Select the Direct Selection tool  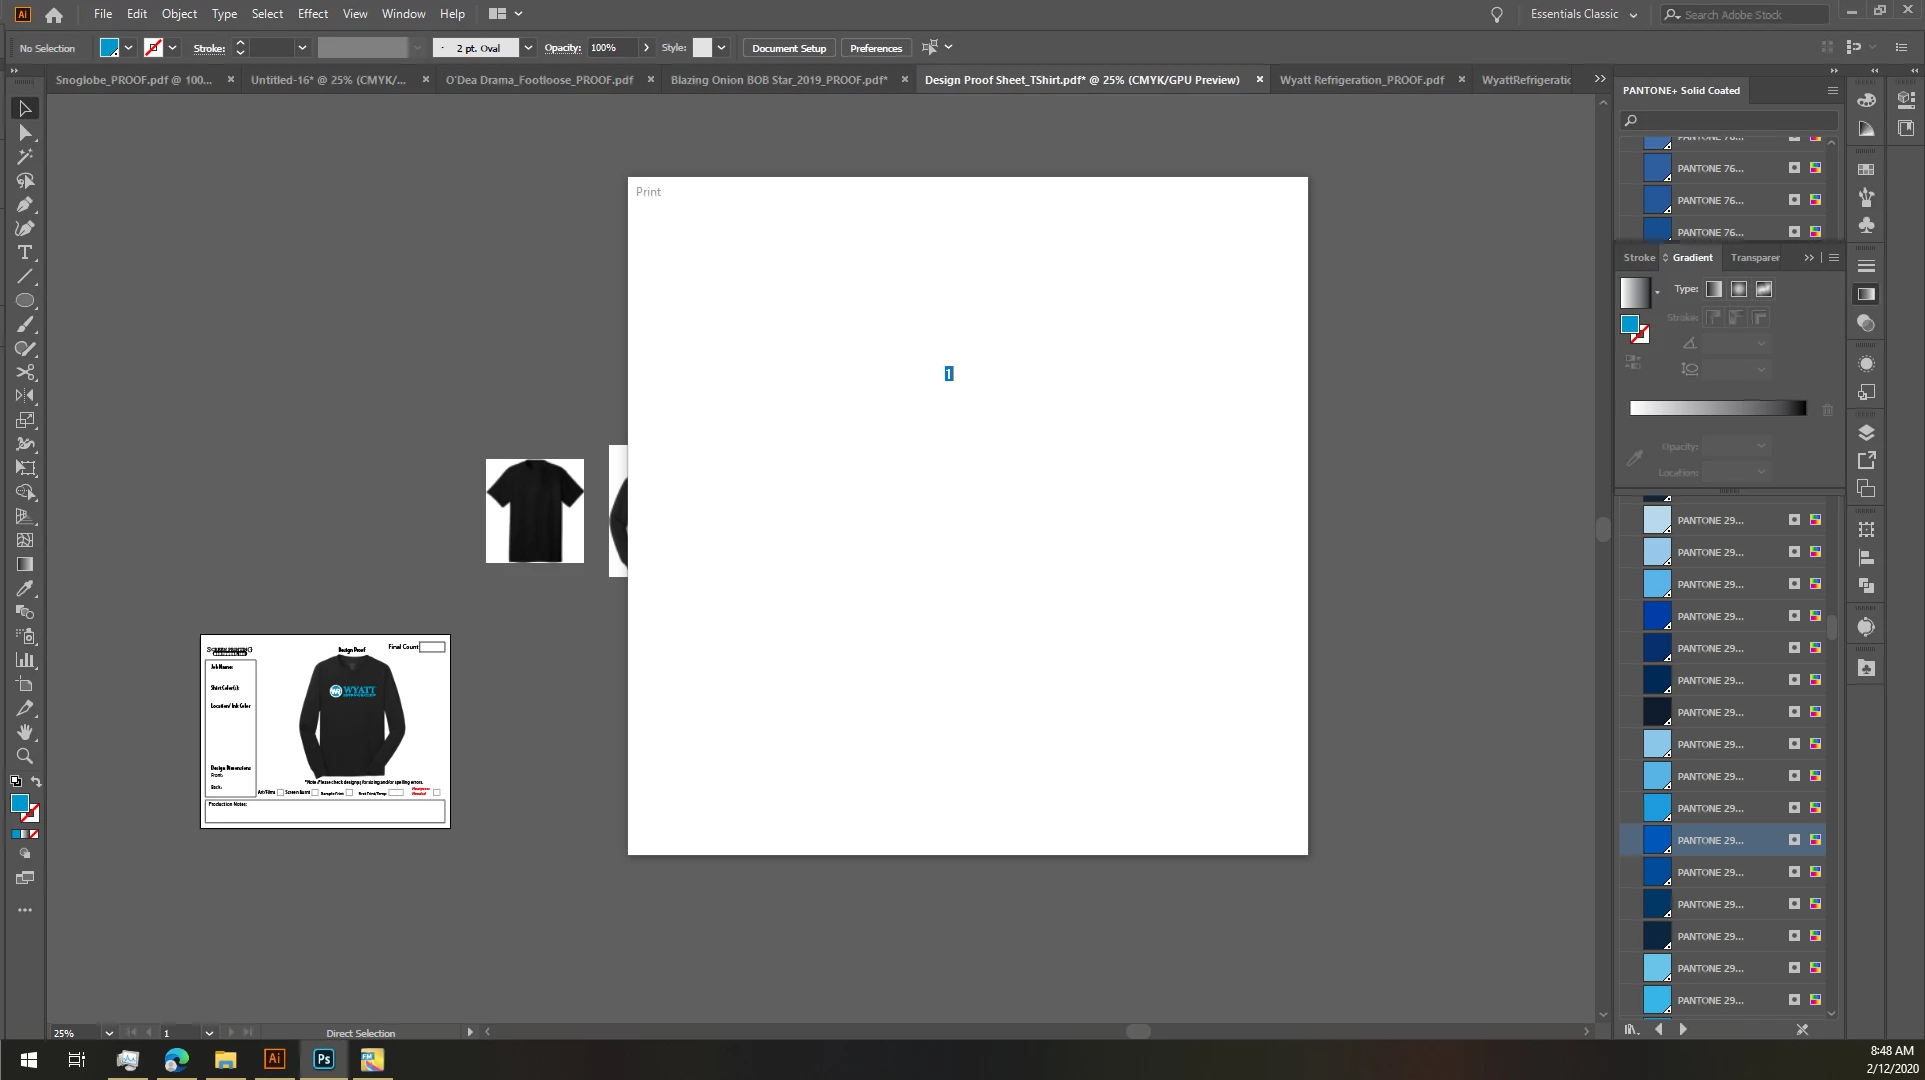click(25, 133)
